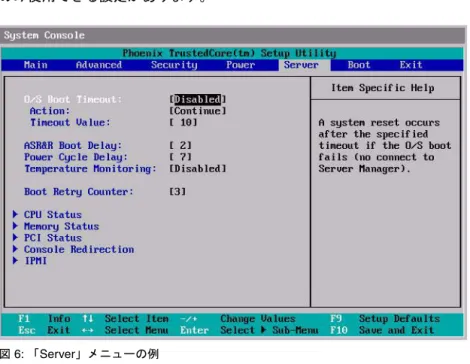This screenshot has width=470, height=364.
Task: Edit the Power Cycle Delay value 7
Action: [x=180, y=157]
